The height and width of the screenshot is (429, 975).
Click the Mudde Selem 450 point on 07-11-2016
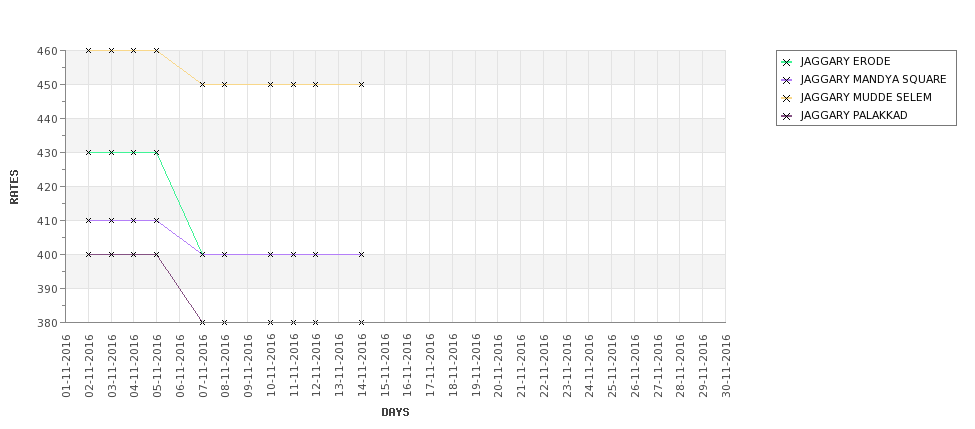(202, 85)
